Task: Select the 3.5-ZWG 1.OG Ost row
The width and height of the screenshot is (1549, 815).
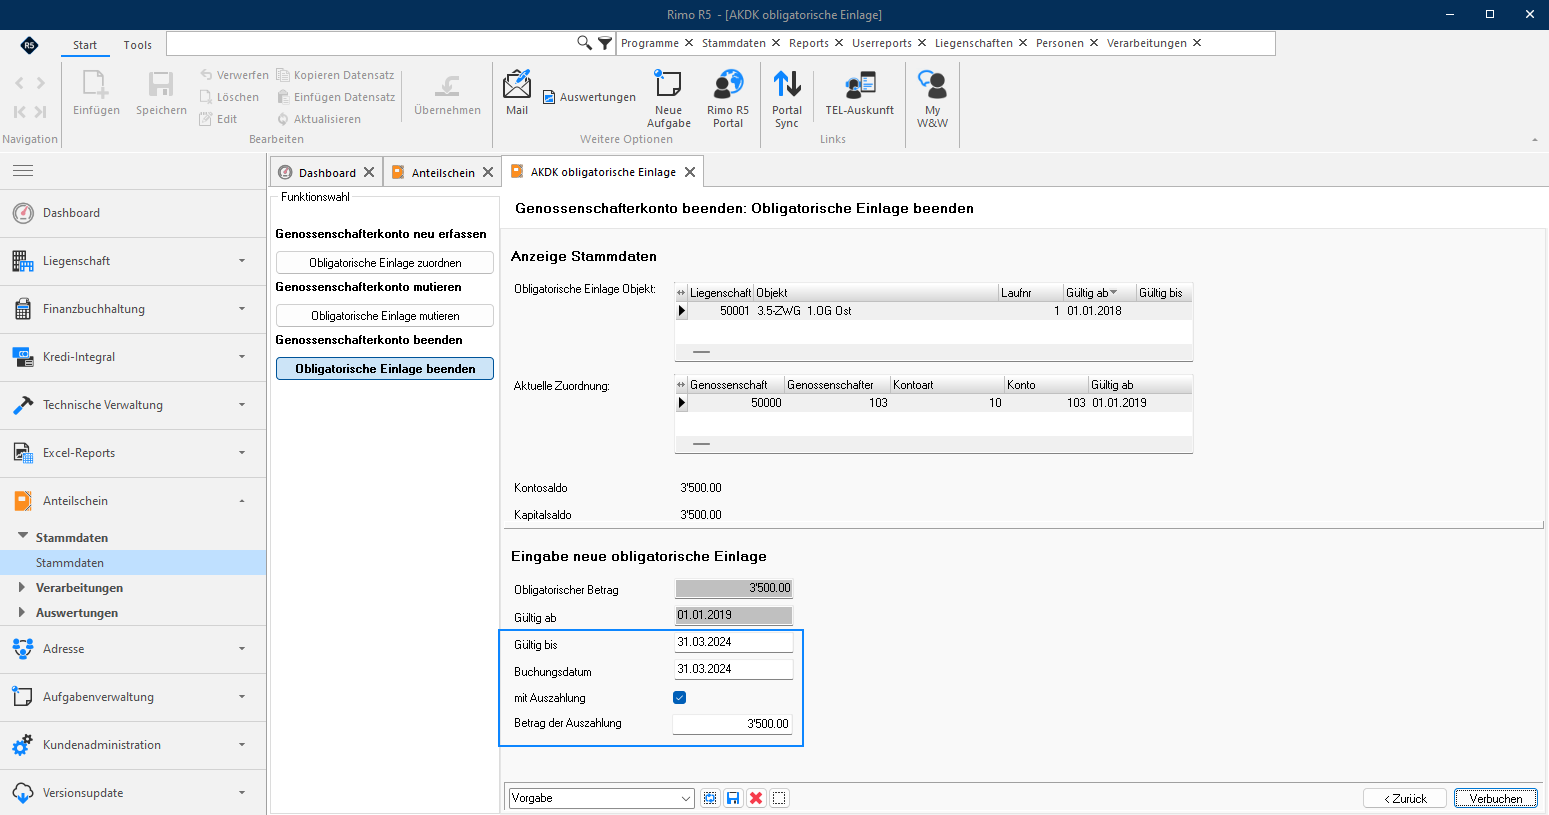Action: pos(934,311)
